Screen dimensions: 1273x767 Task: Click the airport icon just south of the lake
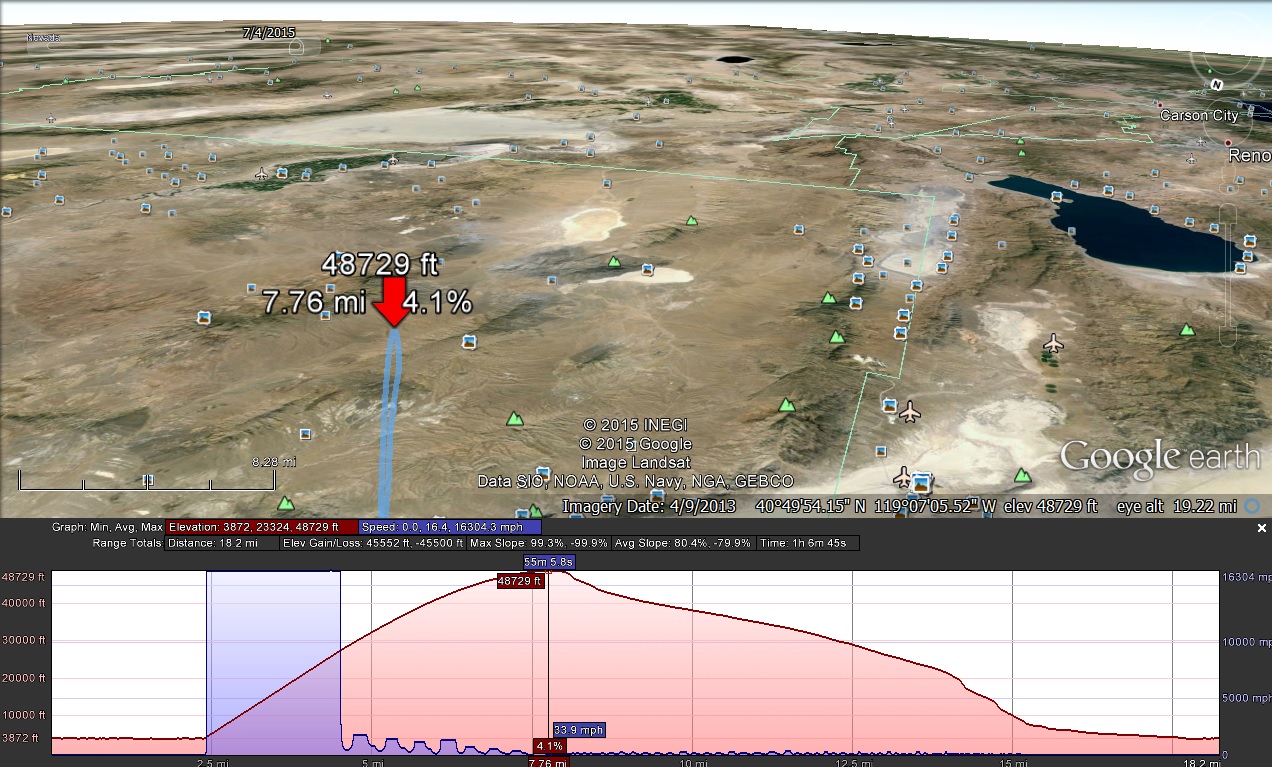(1053, 344)
